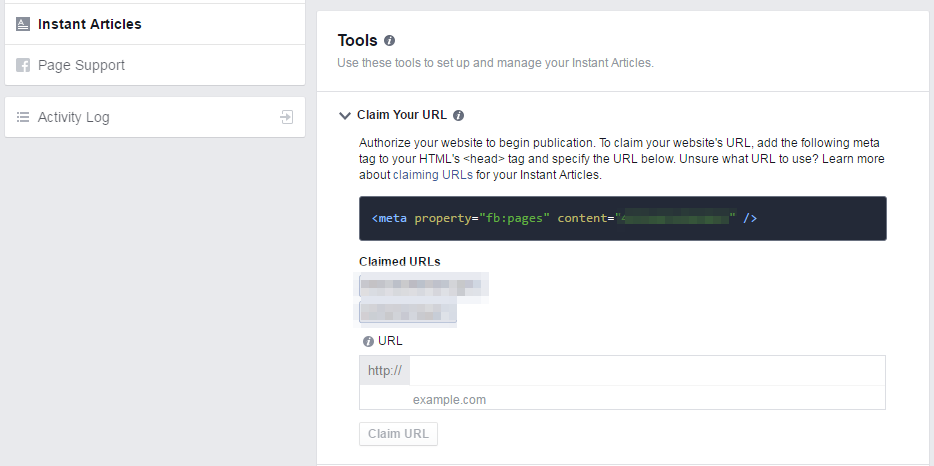
Task: Open the Page Support menu item
Action: point(155,65)
